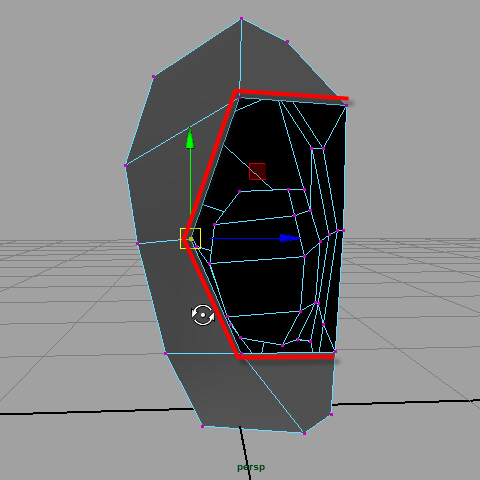This screenshot has width=480, height=480.
Task: Select outer vertex right of the top peak
Action: click(x=287, y=42)
